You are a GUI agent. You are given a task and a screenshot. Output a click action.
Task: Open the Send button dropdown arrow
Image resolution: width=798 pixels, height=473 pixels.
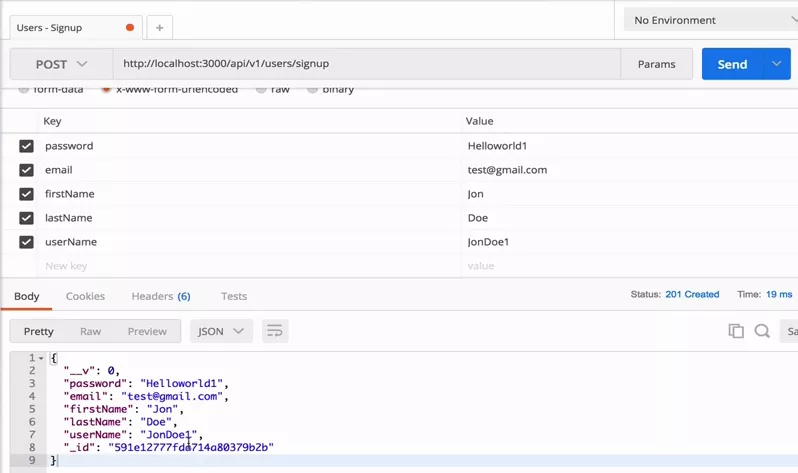[777, 64]
